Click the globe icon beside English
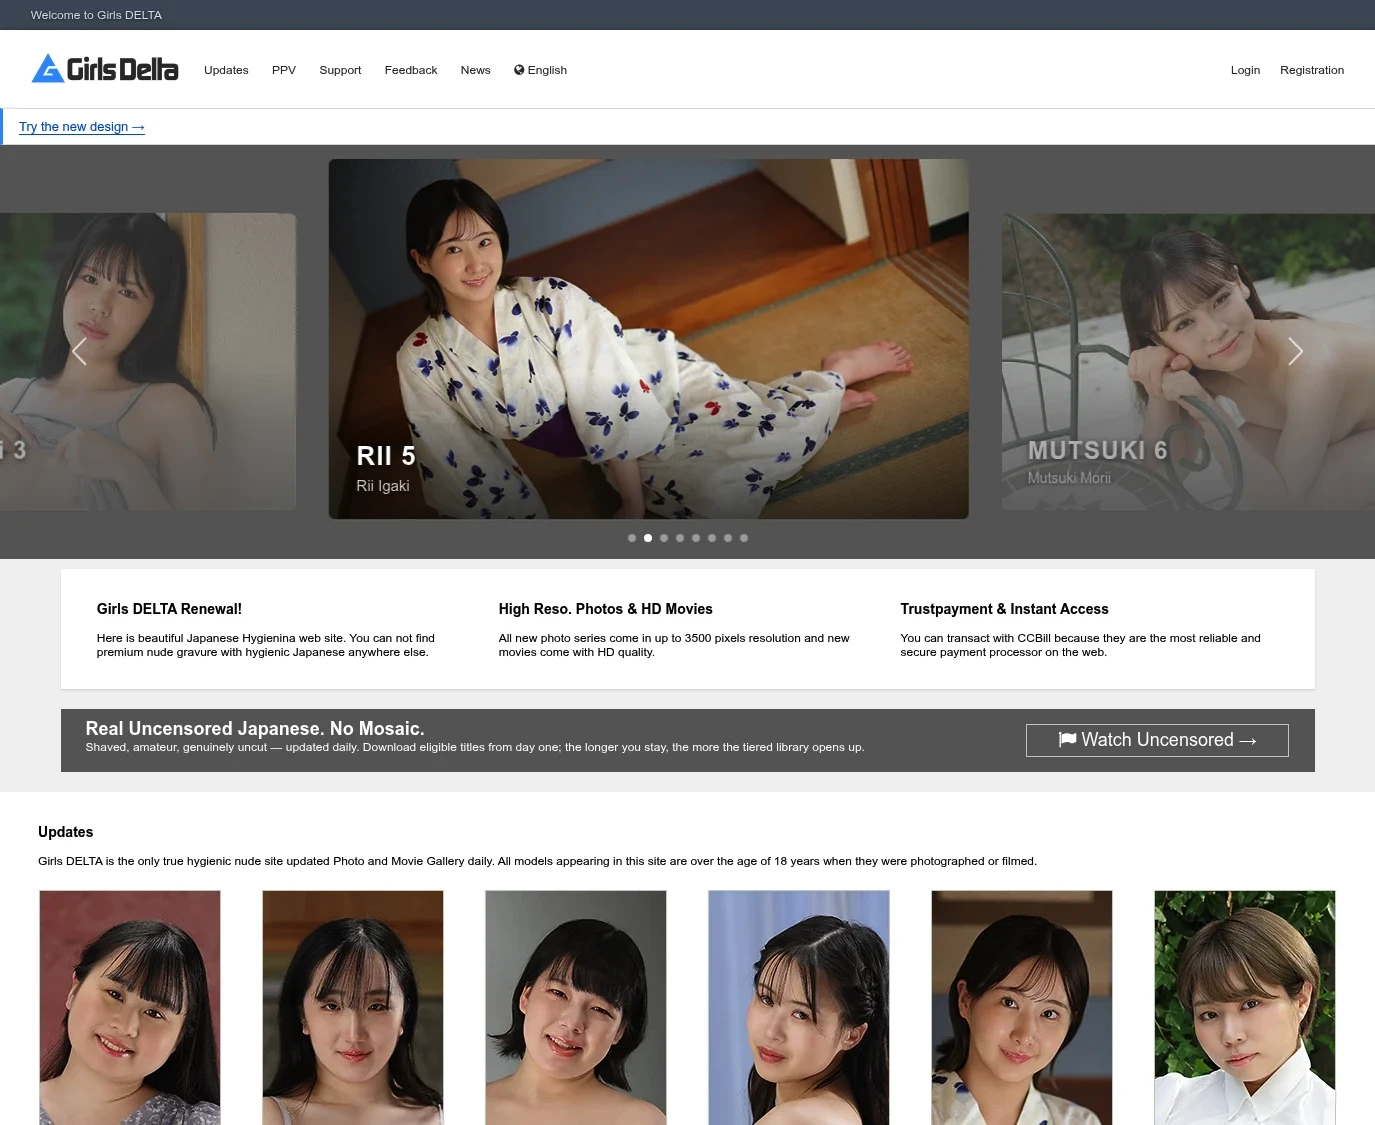Screen dimensions: 1375x1125 tap(519, 70)
